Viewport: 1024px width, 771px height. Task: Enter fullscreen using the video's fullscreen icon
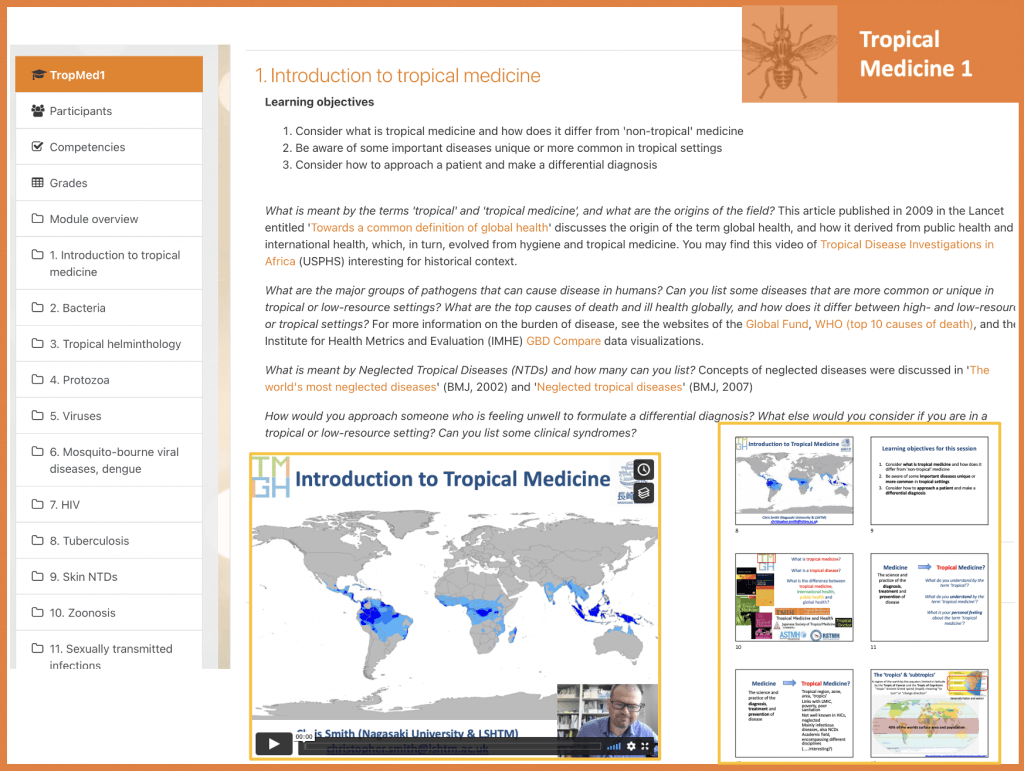click(645, 746)
